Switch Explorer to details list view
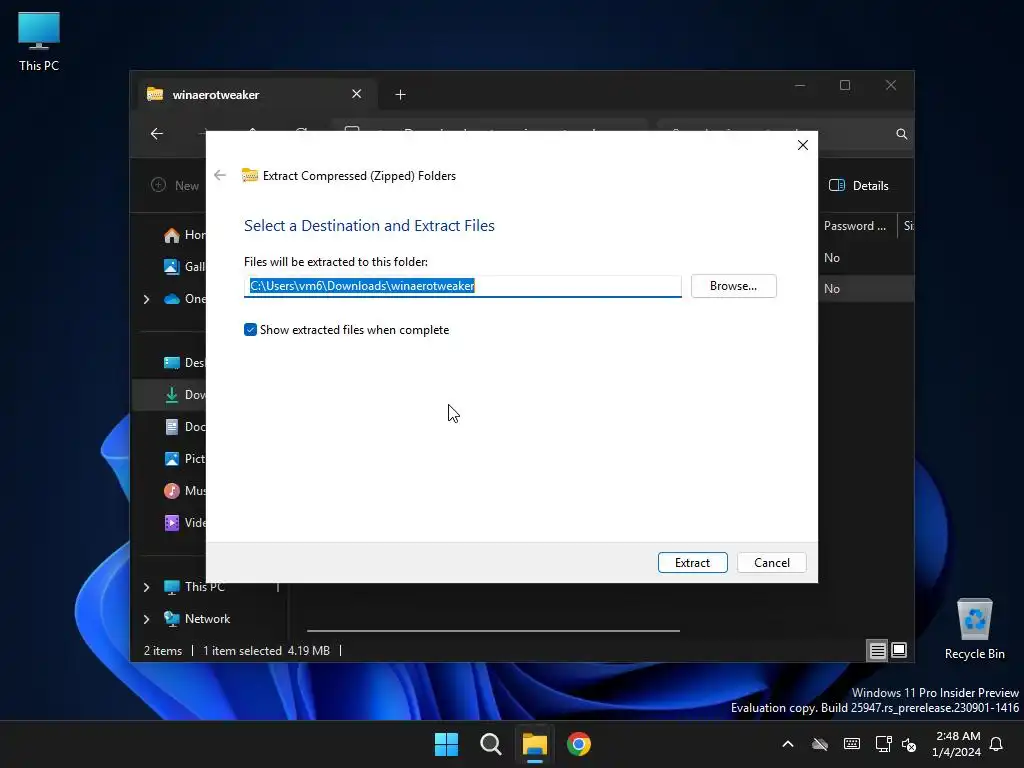Image resolution: width=1024 pixels, height=768 pixels. click(x=877, y=650)
